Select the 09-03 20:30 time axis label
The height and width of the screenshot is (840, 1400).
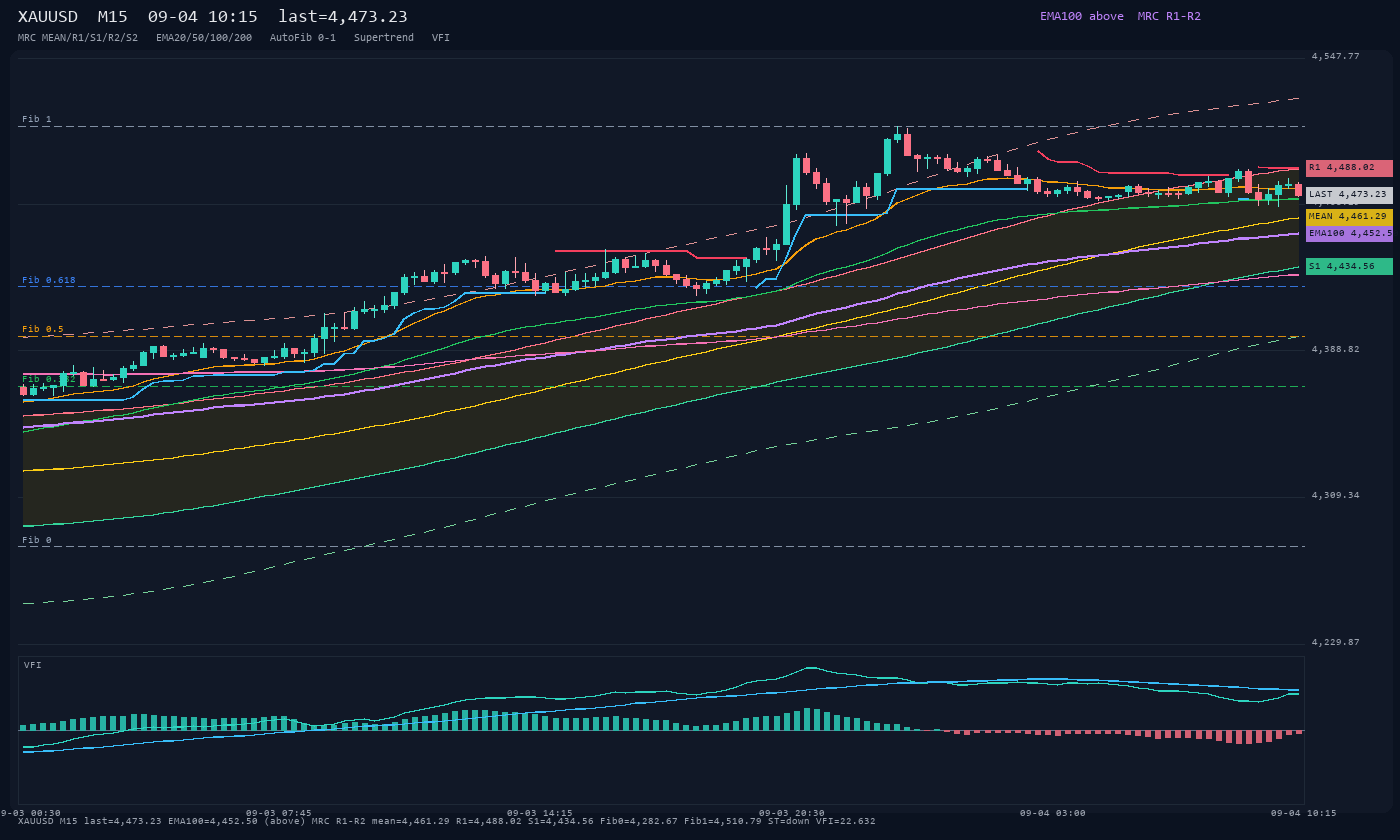pyautogui.click(x=792, y=813)
